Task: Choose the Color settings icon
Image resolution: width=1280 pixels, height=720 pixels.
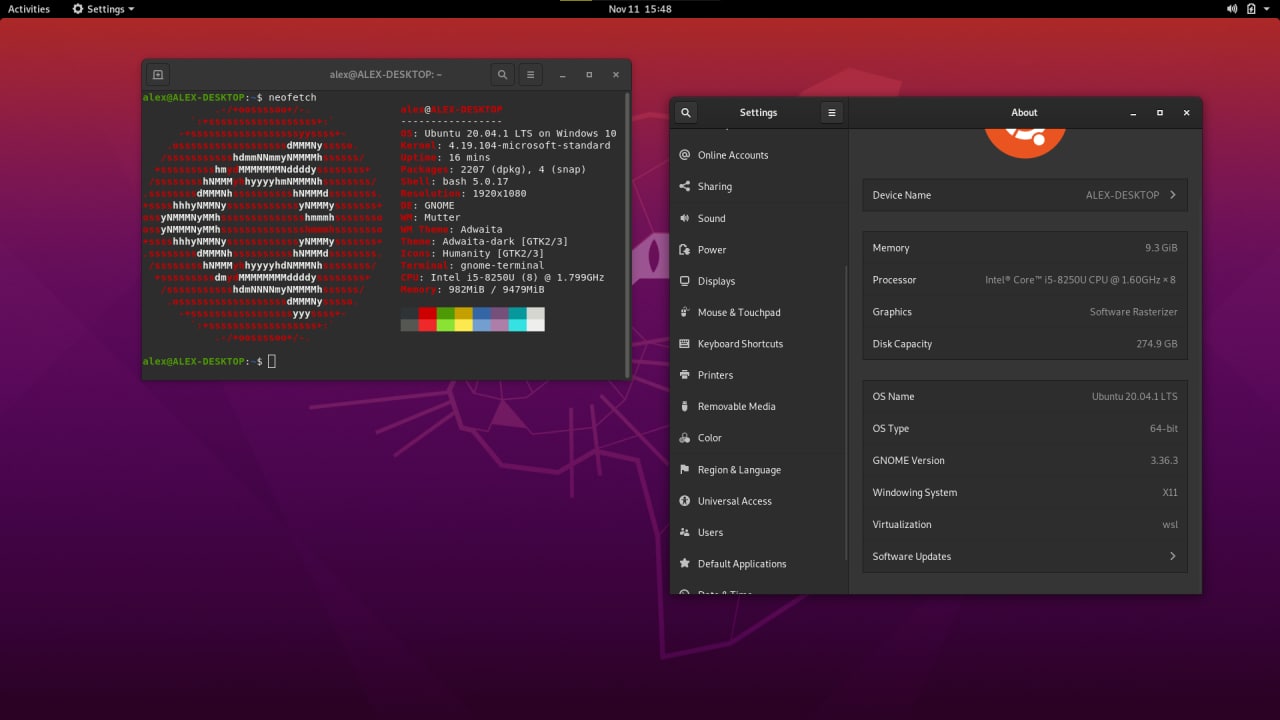Action: coord(685,438)
